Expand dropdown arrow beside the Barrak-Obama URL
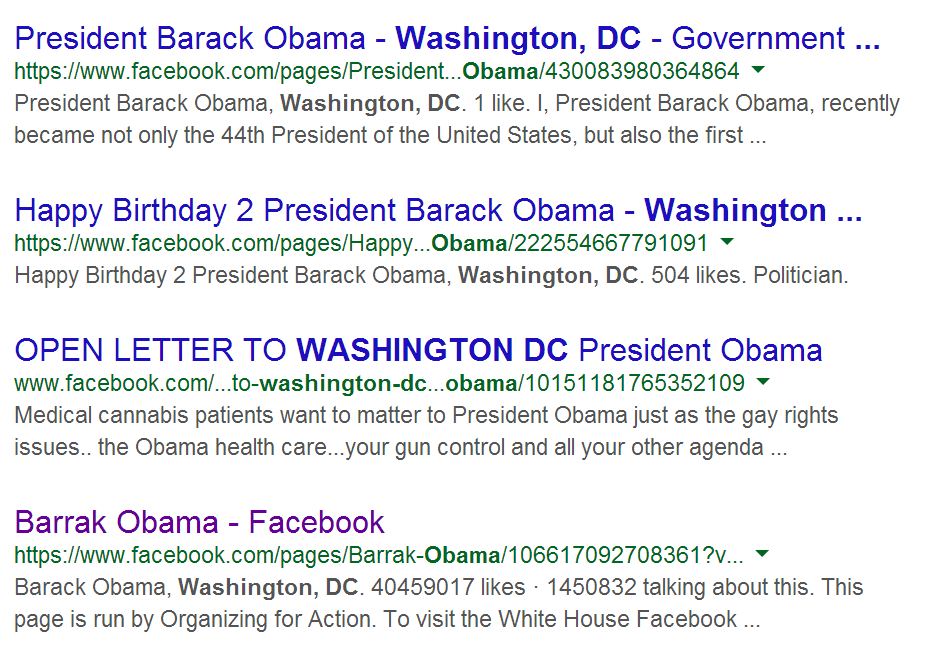 763,554
